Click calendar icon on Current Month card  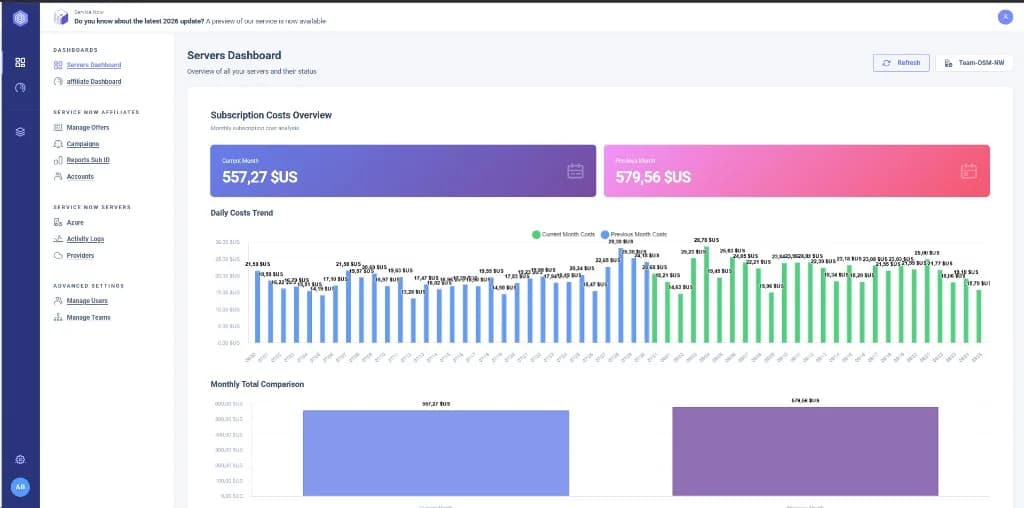point(575,171)
